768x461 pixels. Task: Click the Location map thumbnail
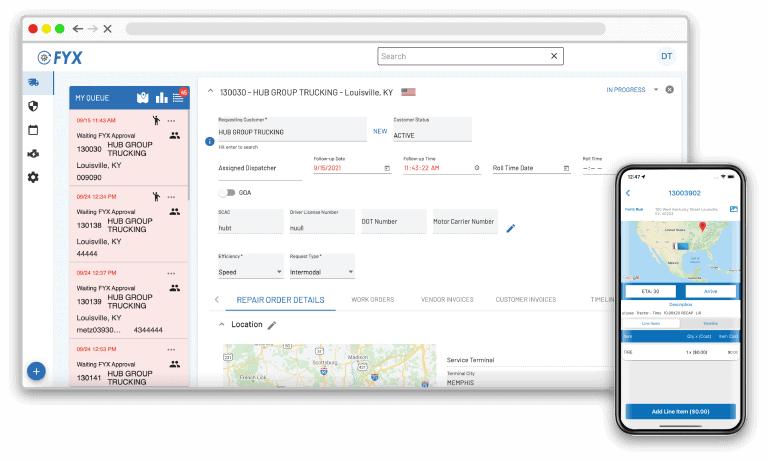pos(330,365)
